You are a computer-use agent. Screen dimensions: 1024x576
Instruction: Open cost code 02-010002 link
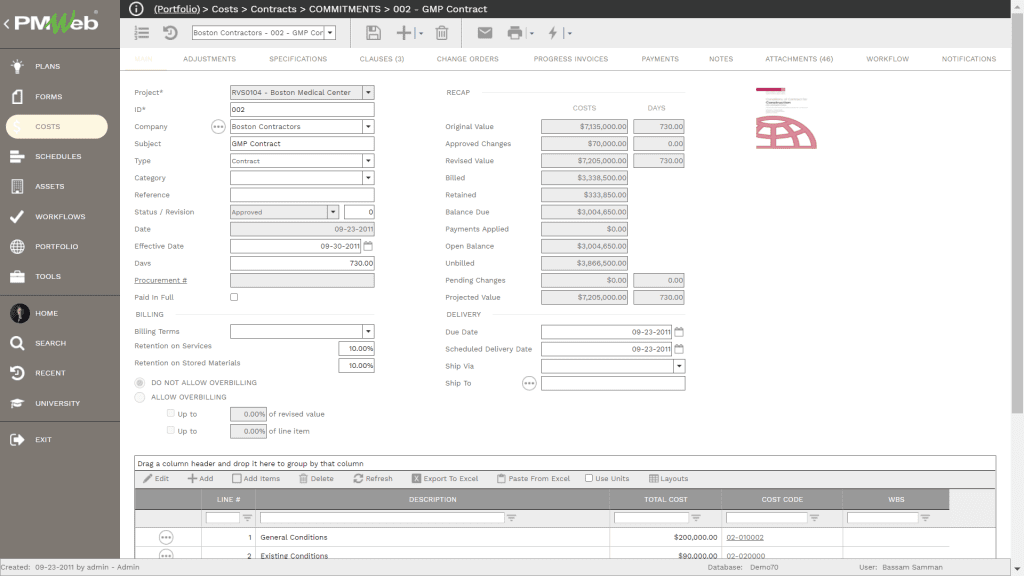[x=745, y=537]
